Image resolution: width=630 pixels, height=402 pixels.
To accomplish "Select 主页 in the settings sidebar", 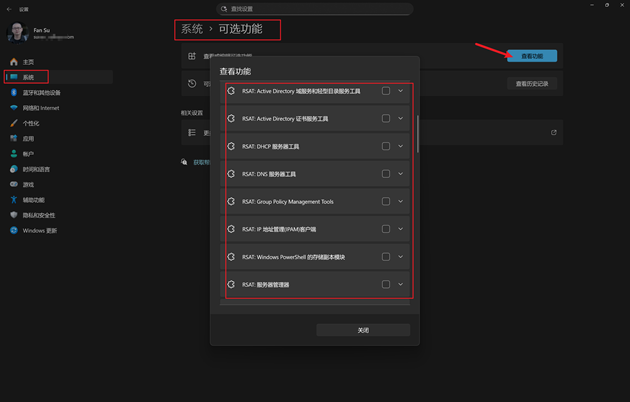I will click(x=28, y=62).
